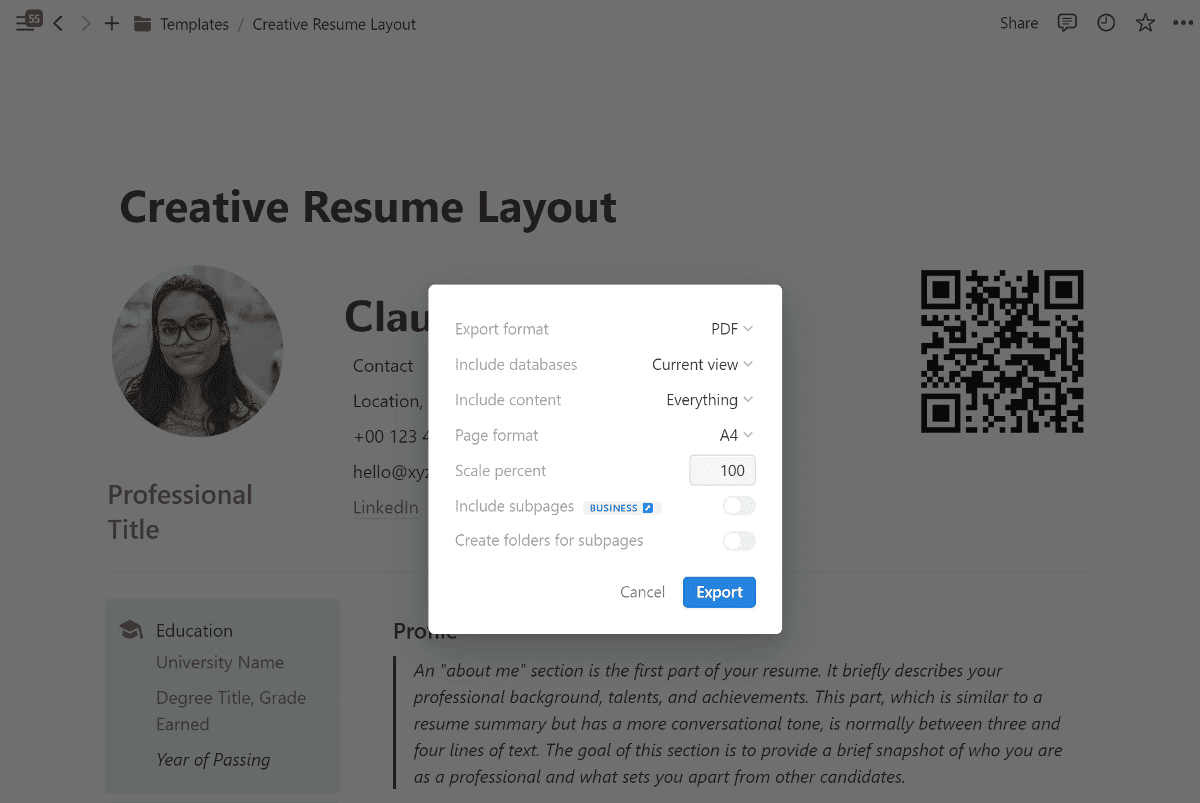The image size is (1200, 803).
Task: Open the comments icon in top bar
Action: pyautogui.click(x=1067, y=23)
